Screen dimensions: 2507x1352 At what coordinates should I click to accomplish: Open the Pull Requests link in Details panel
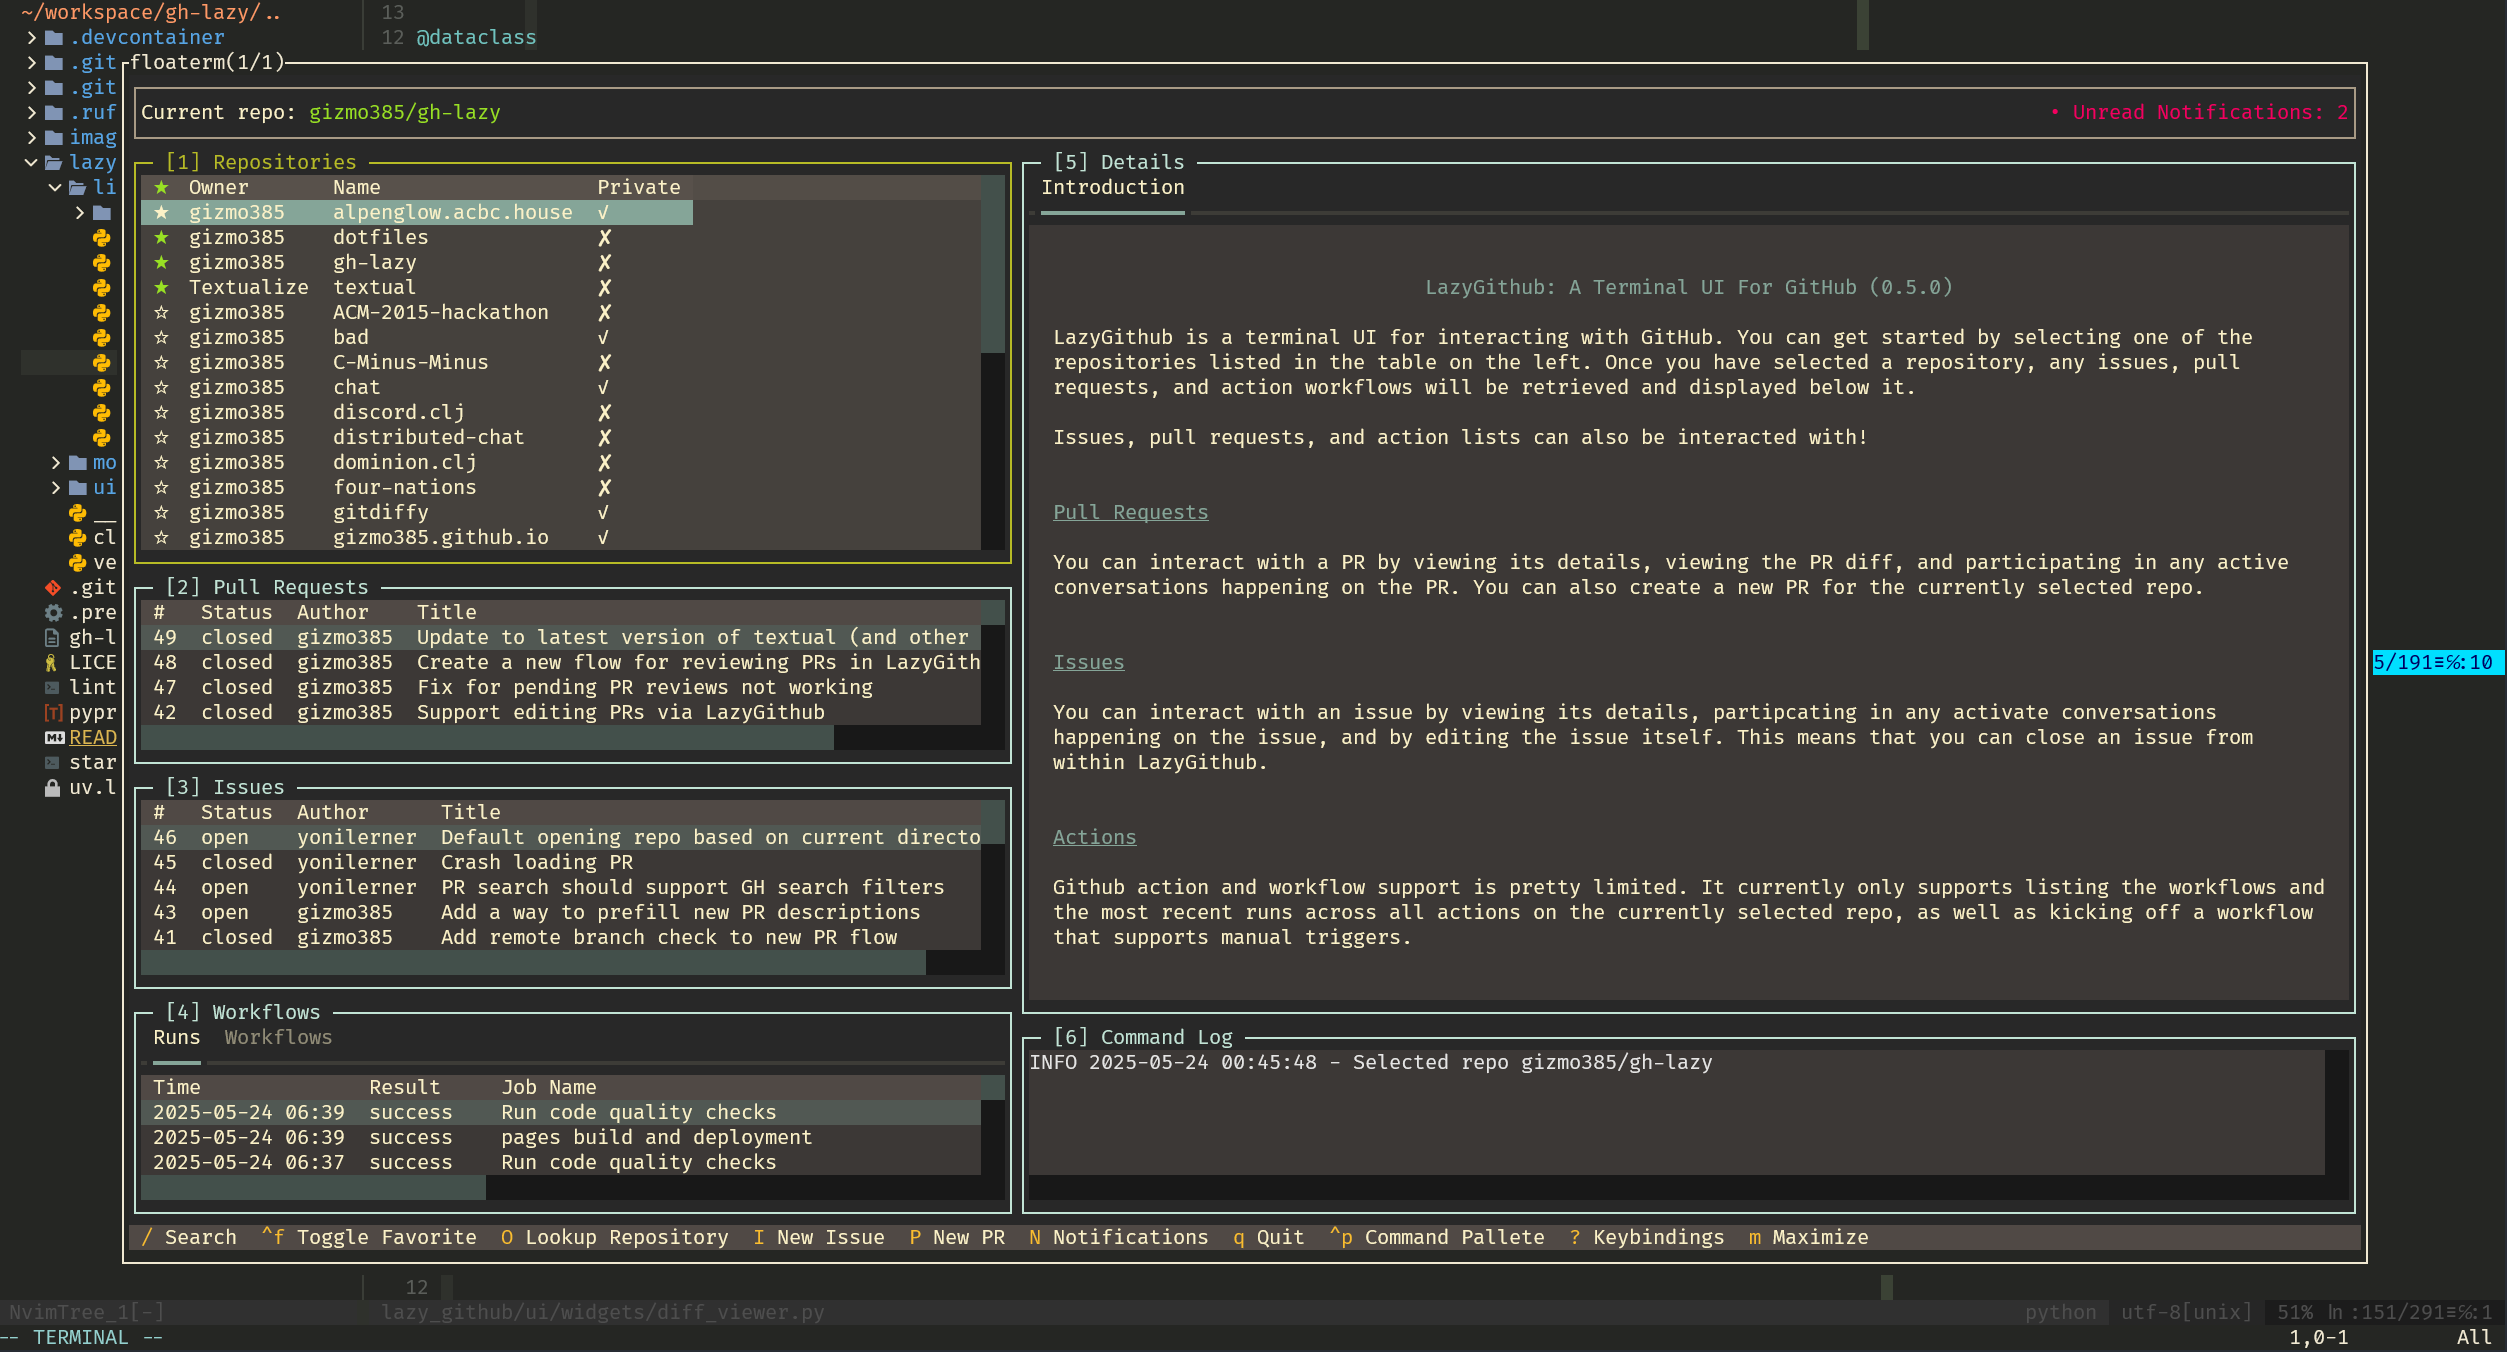point(1130,511)
